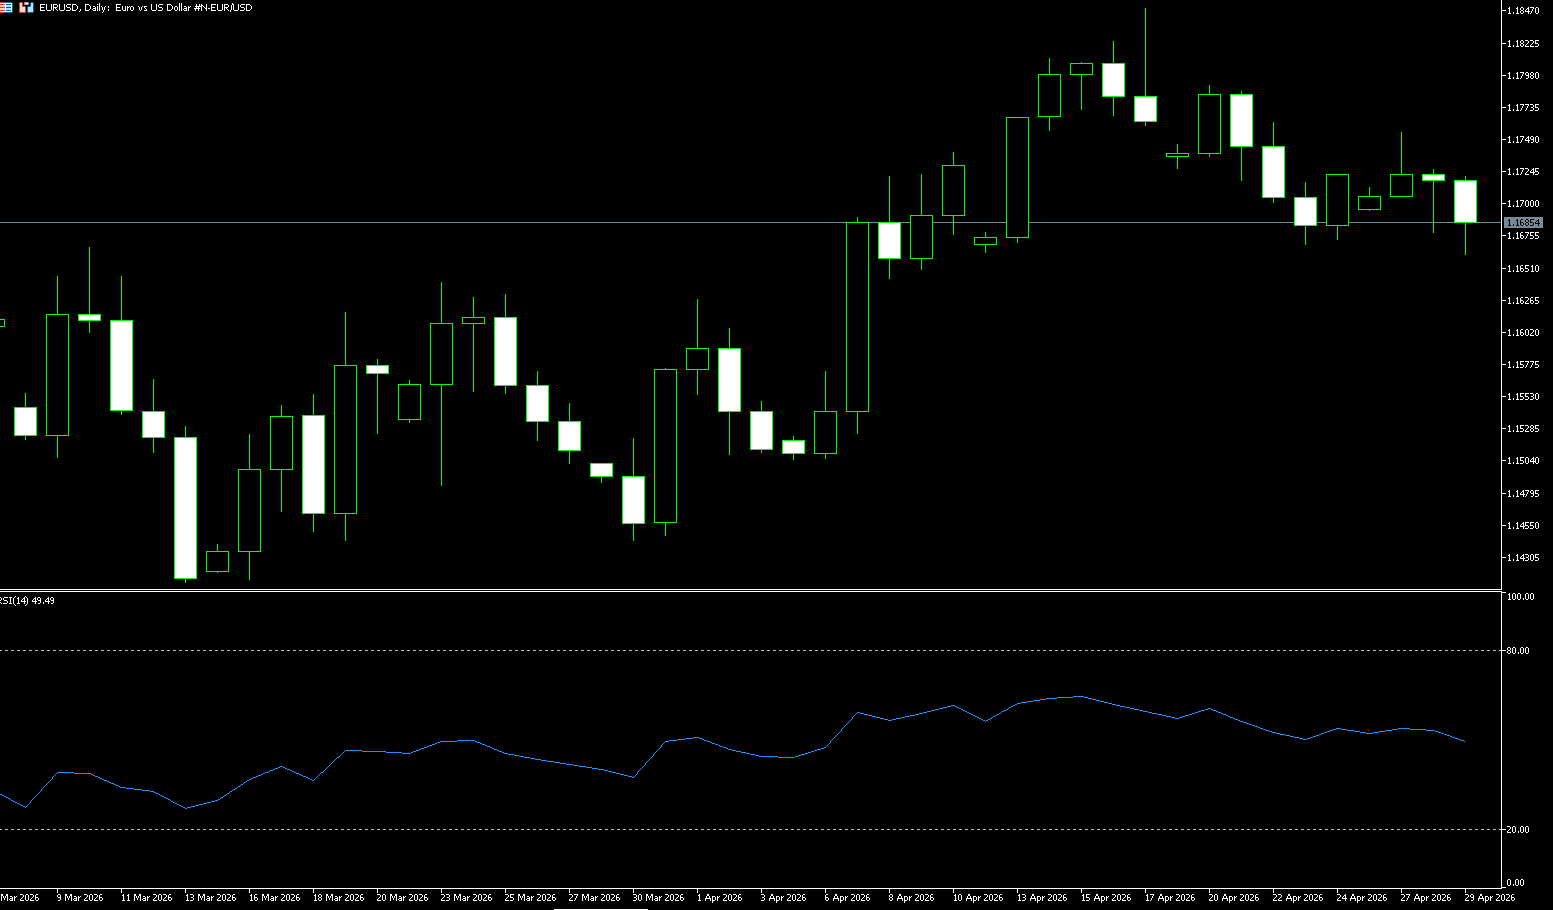Select the current price tag 1.16854
The height and width of the screenshot is (910, 1553).
tap(1523, 223)
